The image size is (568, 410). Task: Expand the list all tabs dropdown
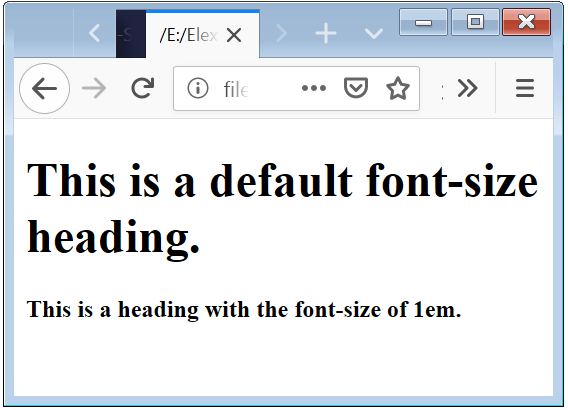click(x=374, y=34)
